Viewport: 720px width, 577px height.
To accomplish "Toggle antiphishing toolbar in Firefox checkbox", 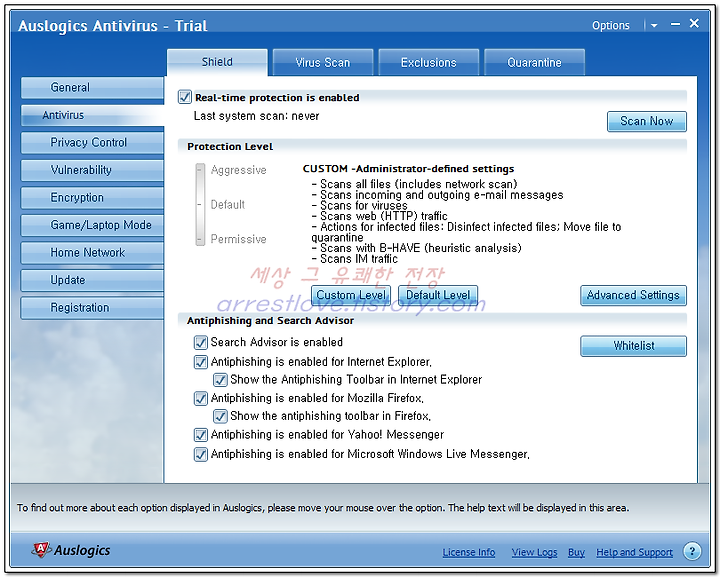I will point(220,416).
